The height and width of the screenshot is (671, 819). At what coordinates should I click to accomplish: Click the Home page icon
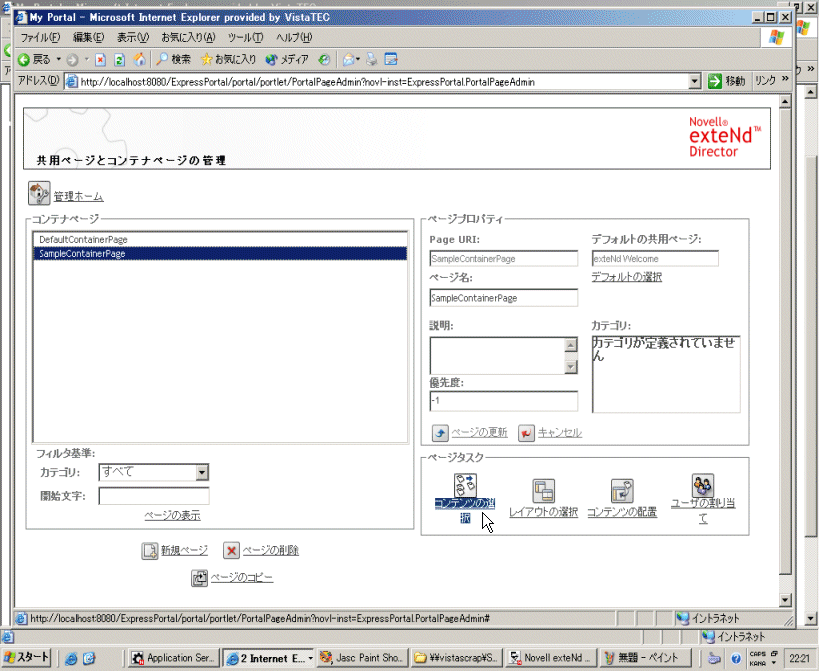coord(139,60)
